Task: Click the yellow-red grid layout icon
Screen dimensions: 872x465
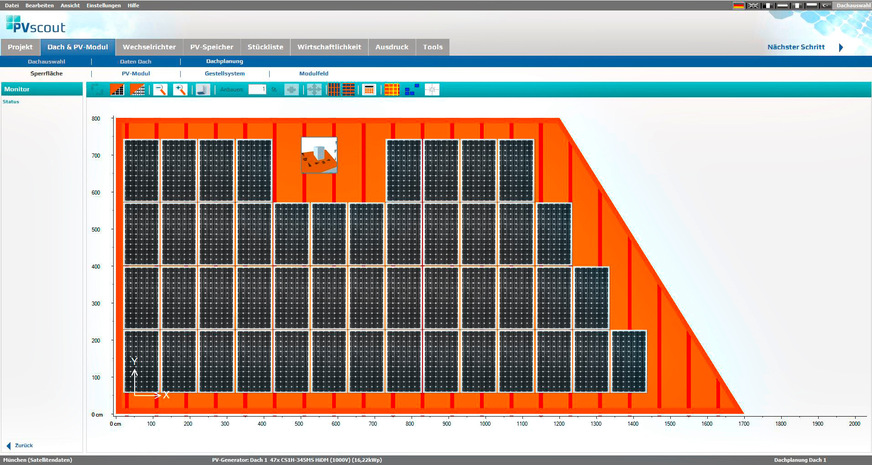Action: click(391, 90)
